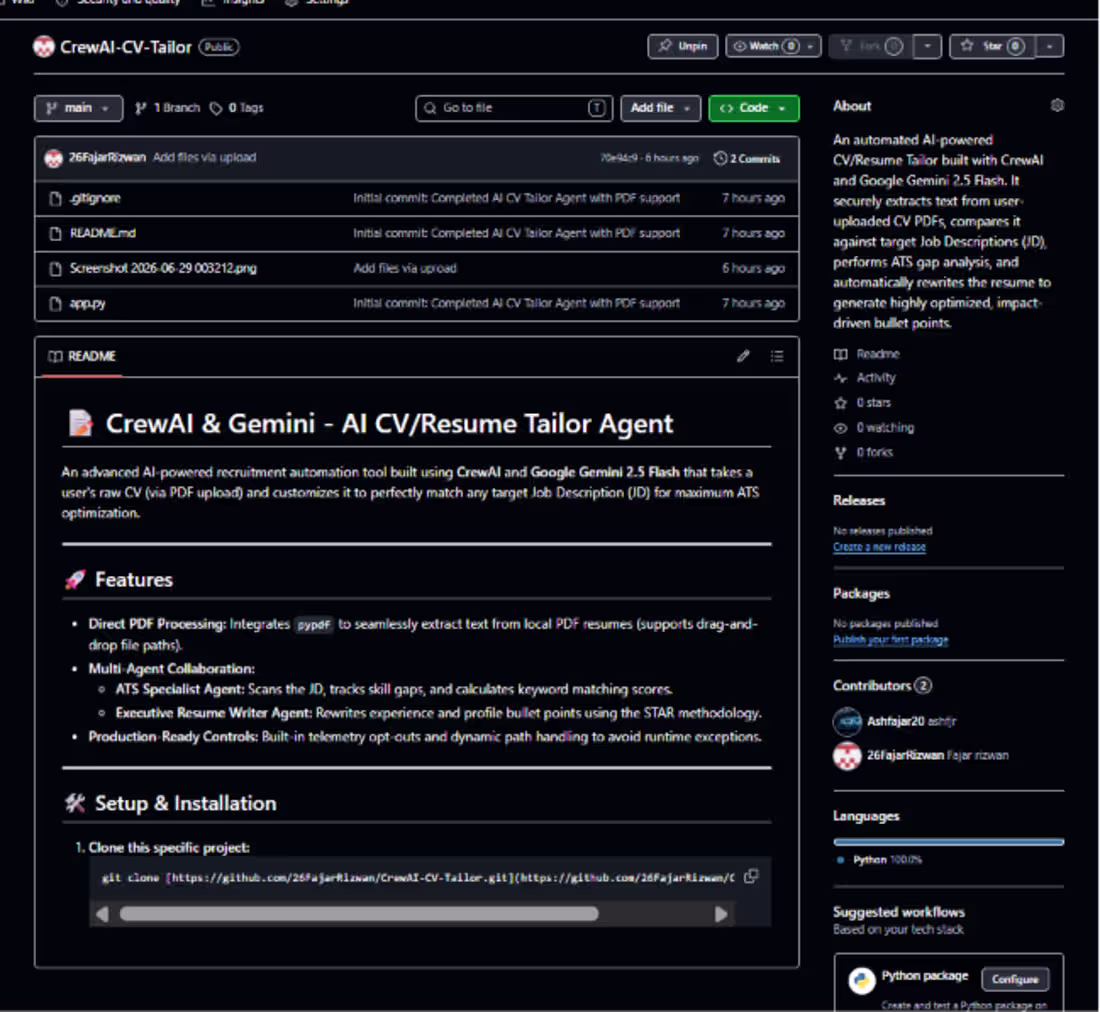
Task: Click the file icon beside app.py
Action: click(x=55, y=304)
